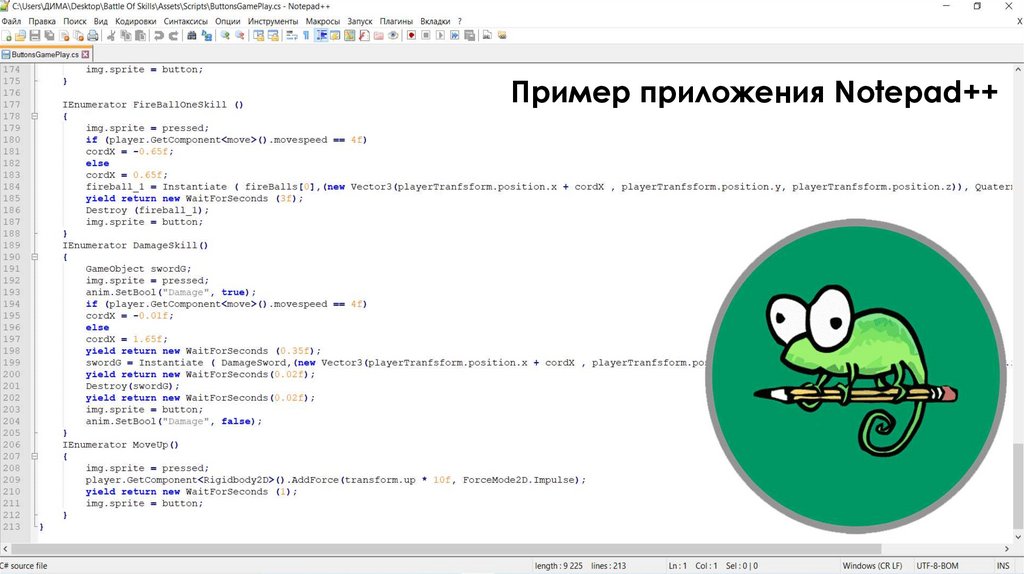This screenshot has width=1024, height=574.
Task: Toggle synchronized vertical scrolling icon
Action: pyautogui.click(x=259, y=35)
